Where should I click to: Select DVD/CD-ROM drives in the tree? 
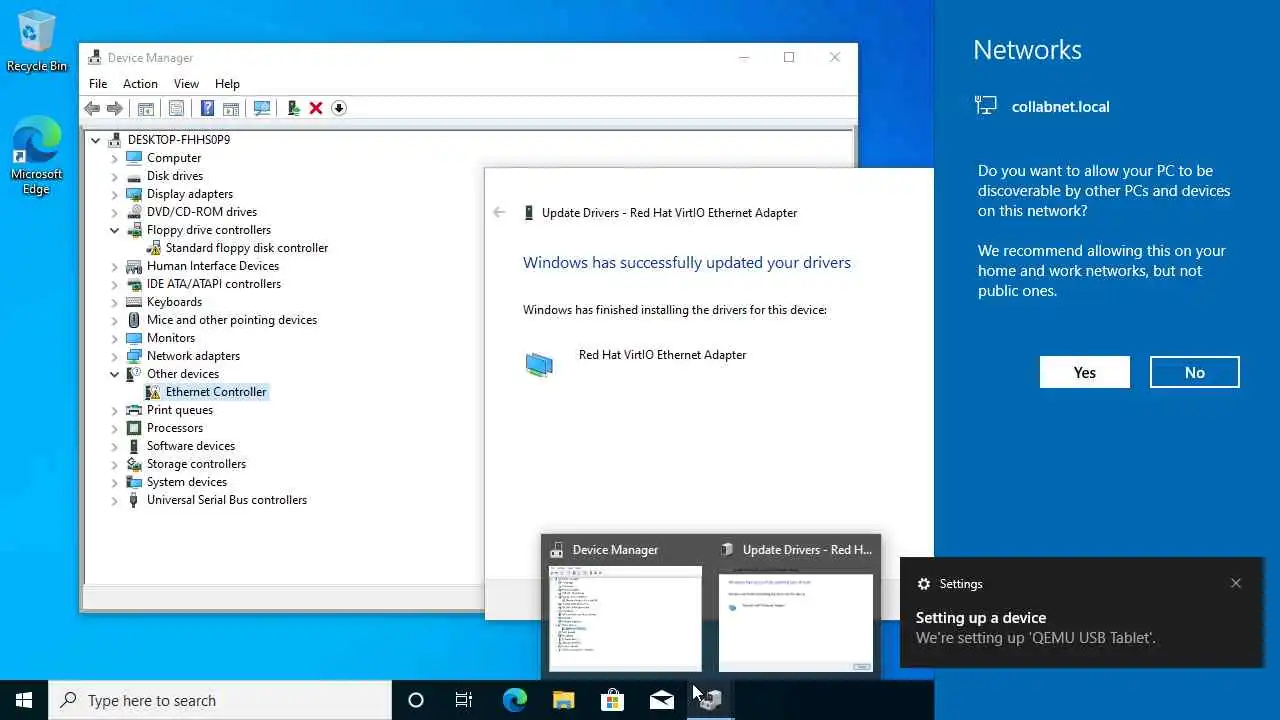(202, 212)
